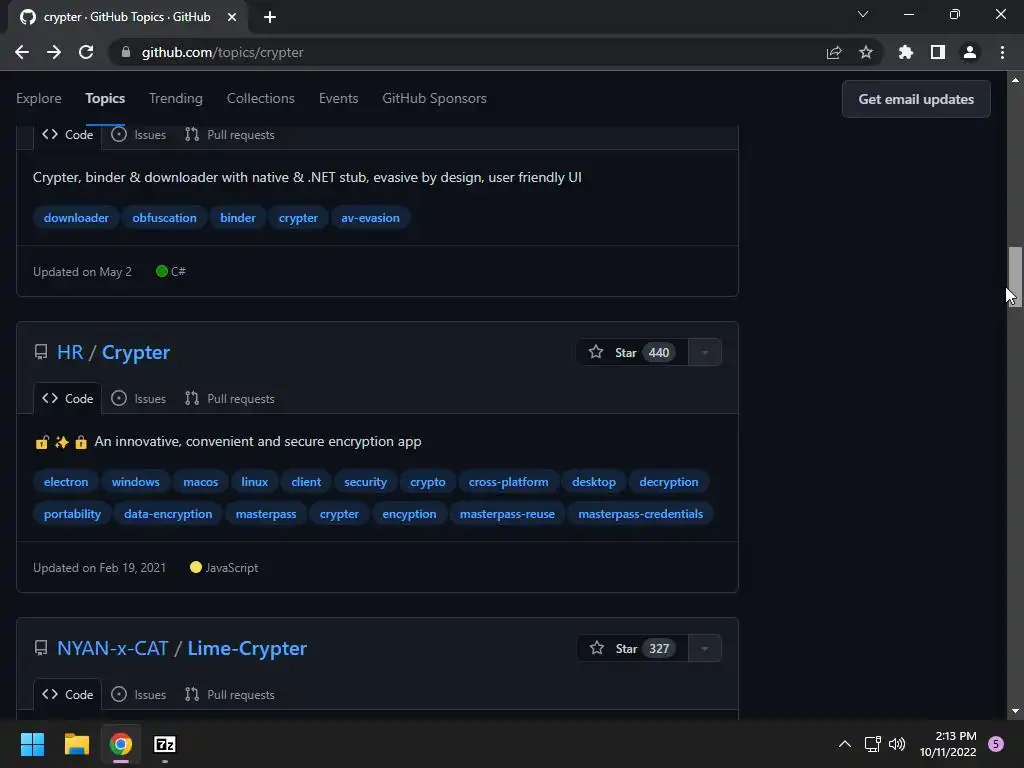Bookmark this page with the star icon
The image size is (1024, 768).
coord(866,52)
